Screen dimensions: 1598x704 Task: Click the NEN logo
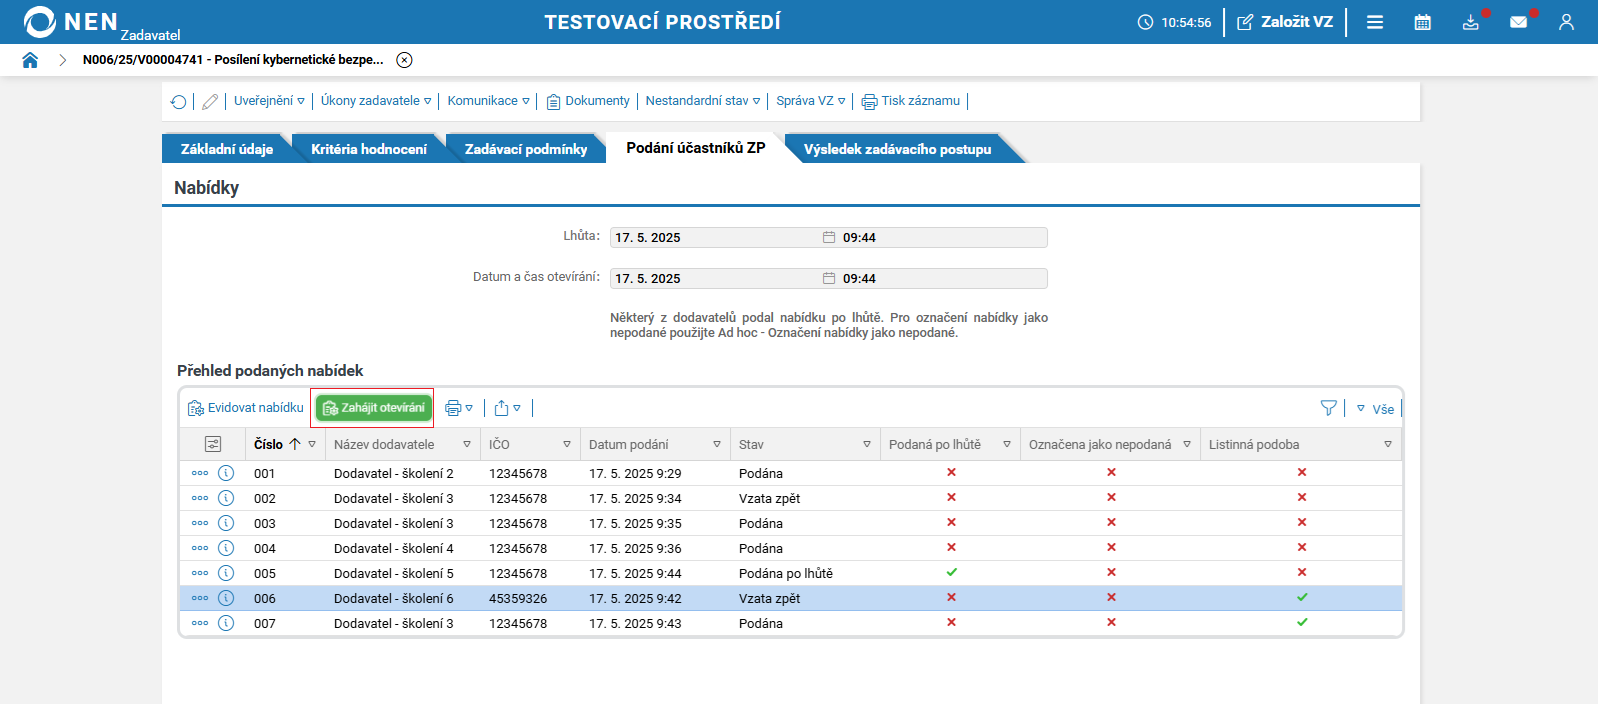tap(70, 22)
